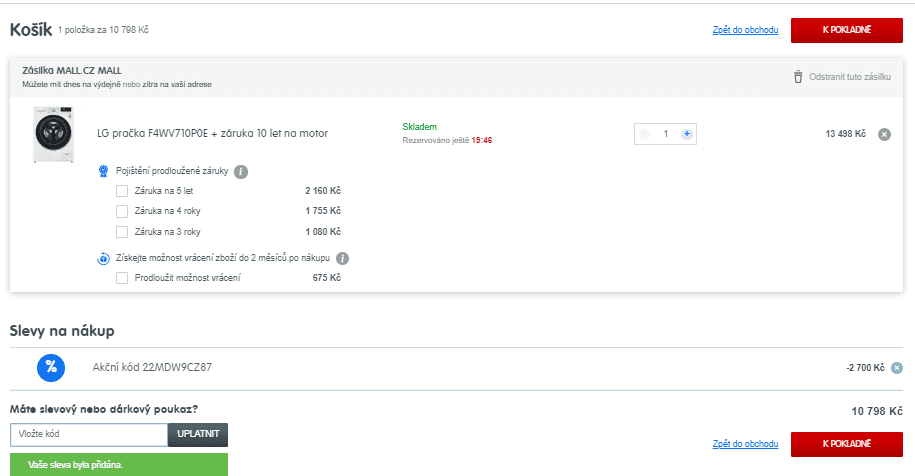Open info icon next to return option
Screen dimensions: 915x476
click(x=343, y=258)
